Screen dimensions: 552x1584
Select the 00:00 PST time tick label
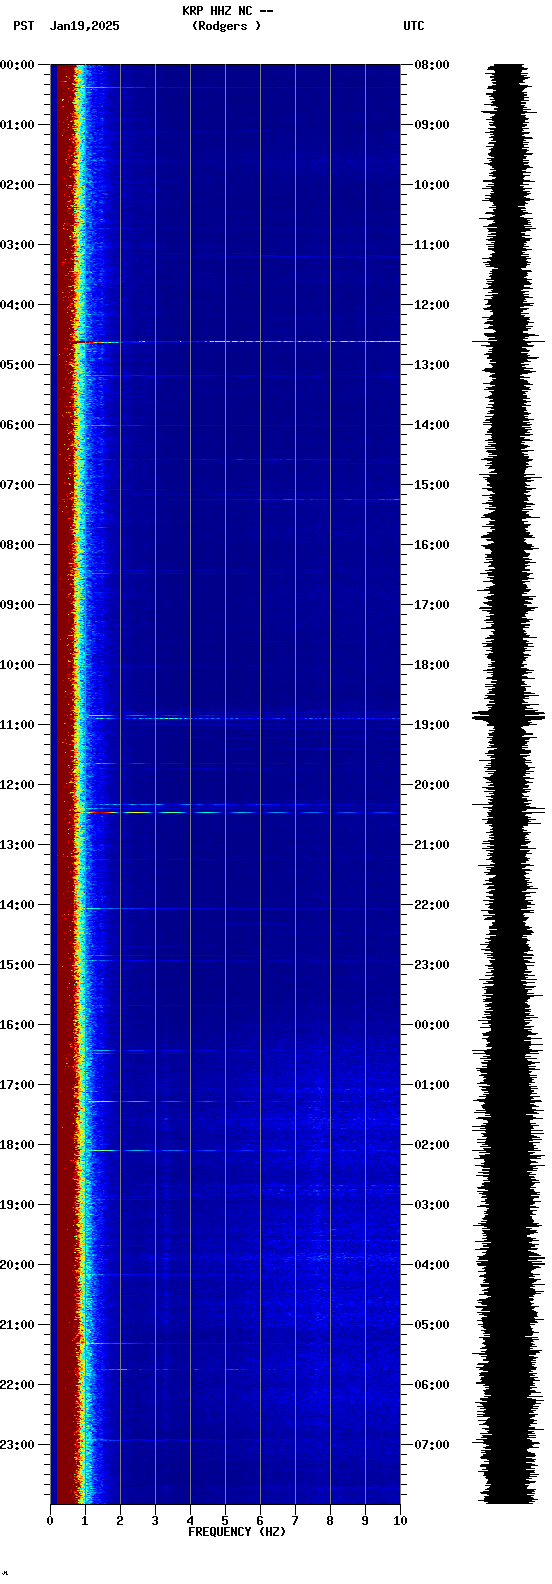pos(17,65)
